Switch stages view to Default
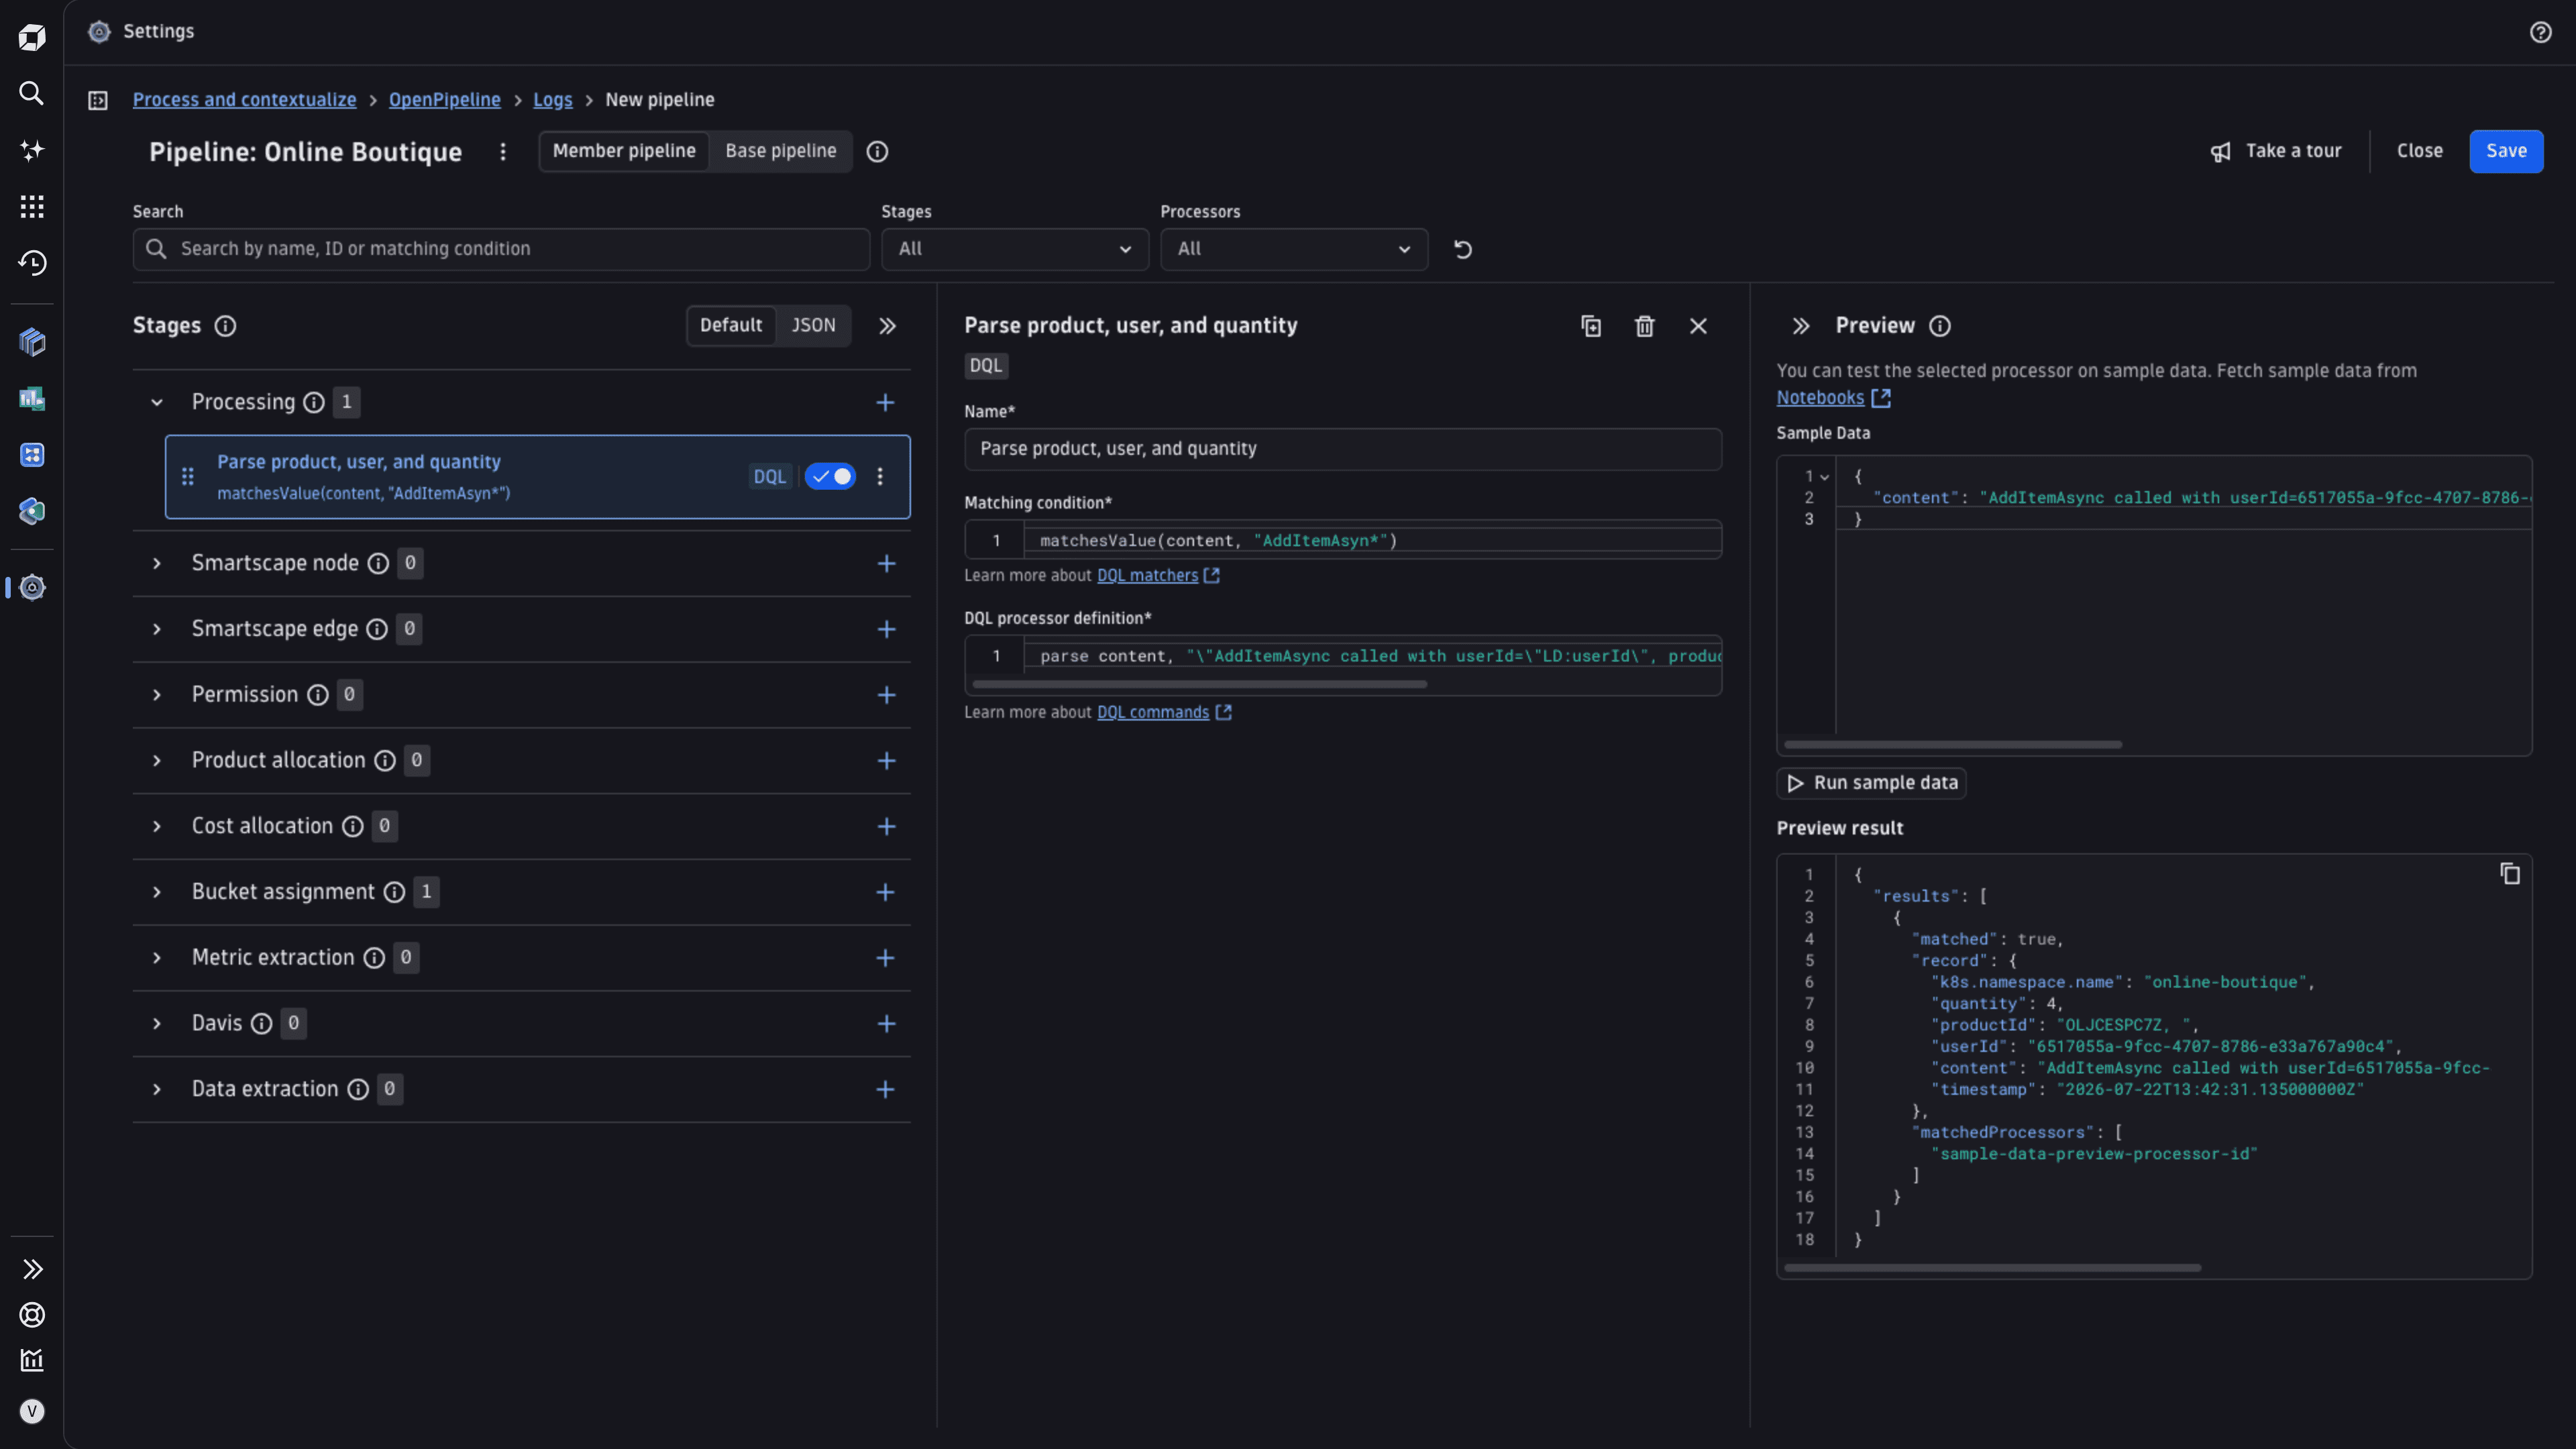The height and width of the screenshot is (1449, 2576). pos(731,325)
